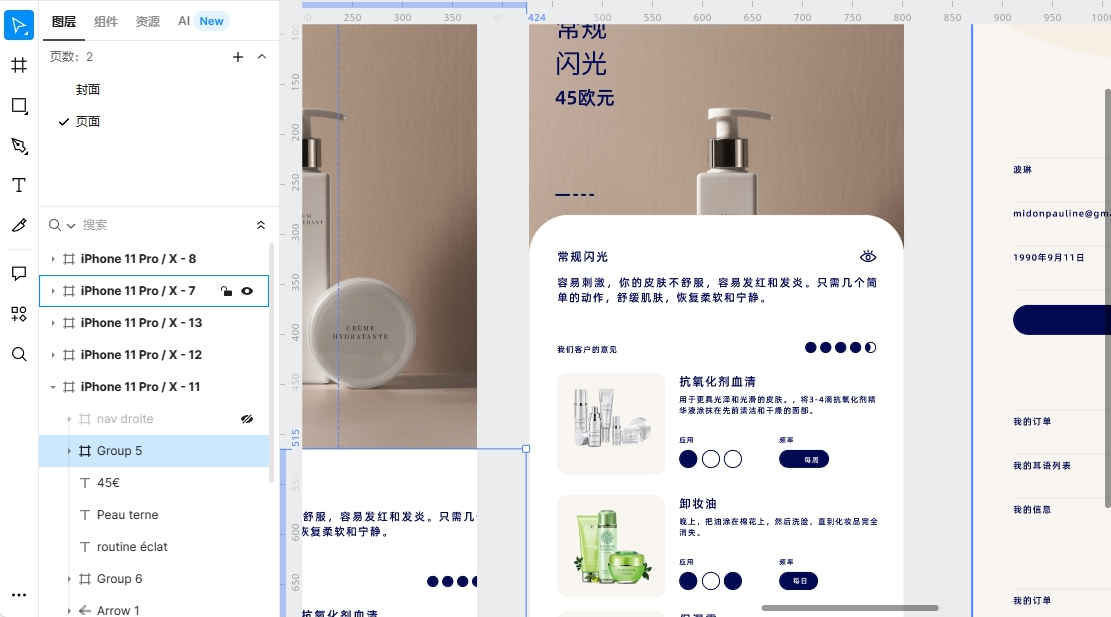The height and width of the screenshot is (617, 1111).
Task: Click frame icon of iPhone 11 Pro / X - 12
Action: 69,354
